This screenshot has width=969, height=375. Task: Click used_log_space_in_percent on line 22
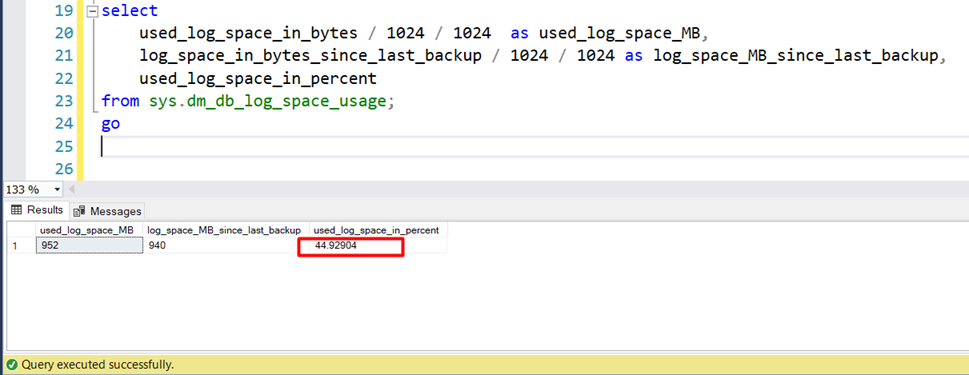[x=258, y=79]
